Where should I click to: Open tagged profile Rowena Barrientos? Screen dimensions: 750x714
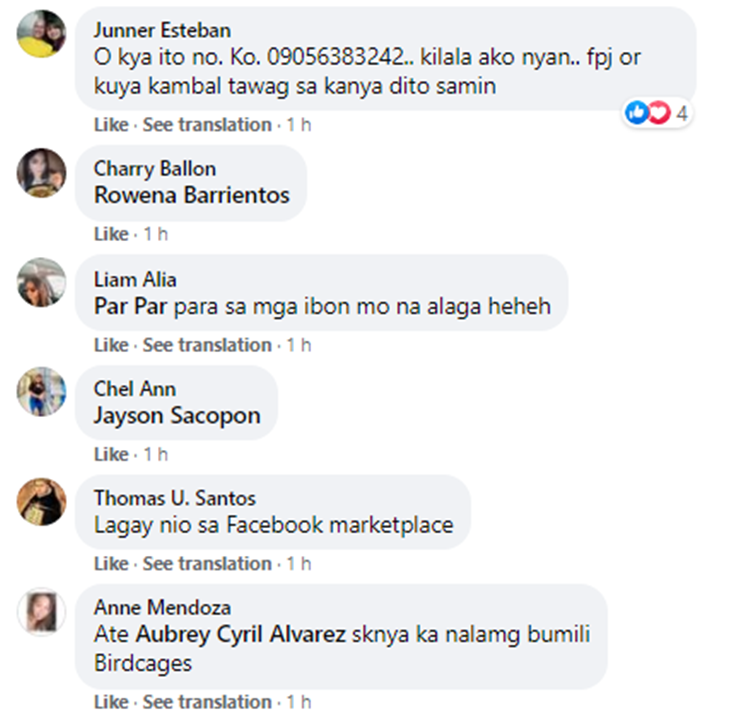191,195
